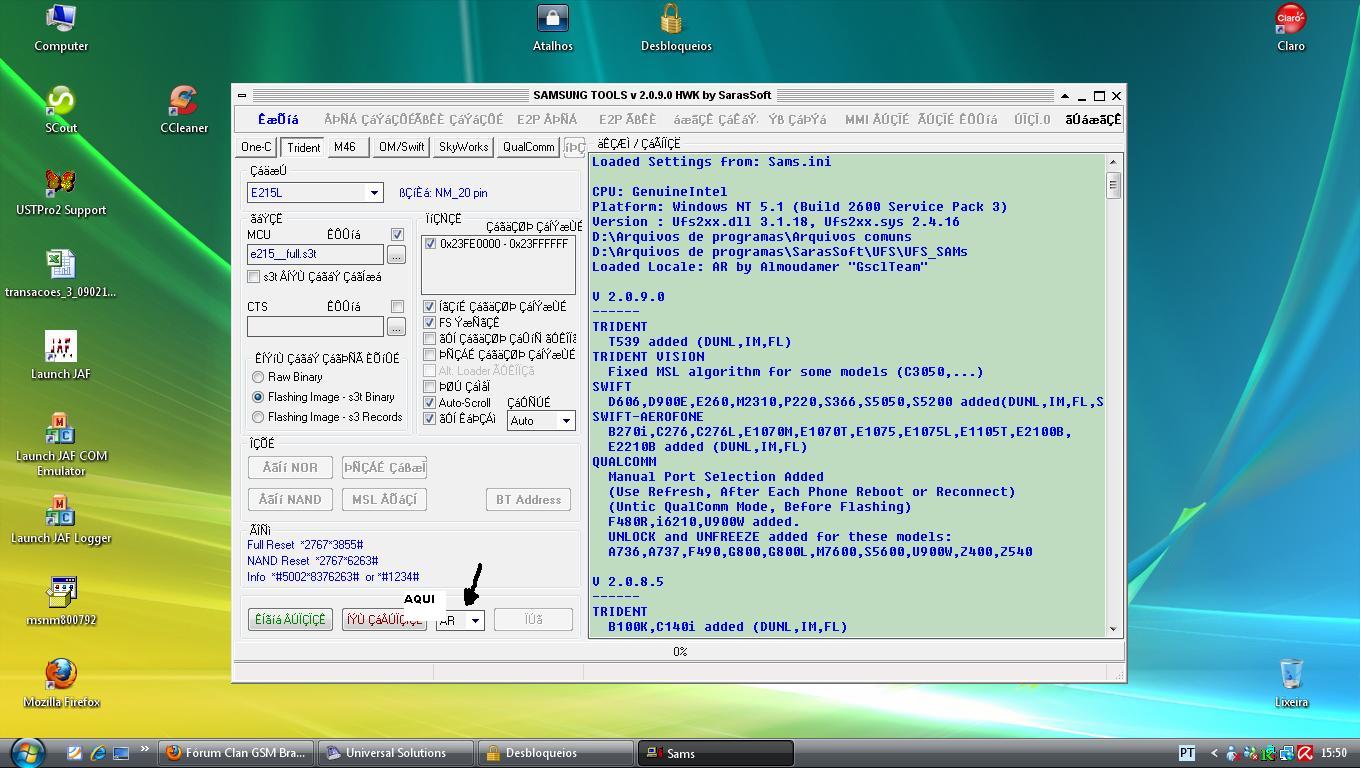The height and width of the screenshot is (768, 1360).
Task: Click the taskbar clock showing 15:50
Action: click(x=1333, y=753)
